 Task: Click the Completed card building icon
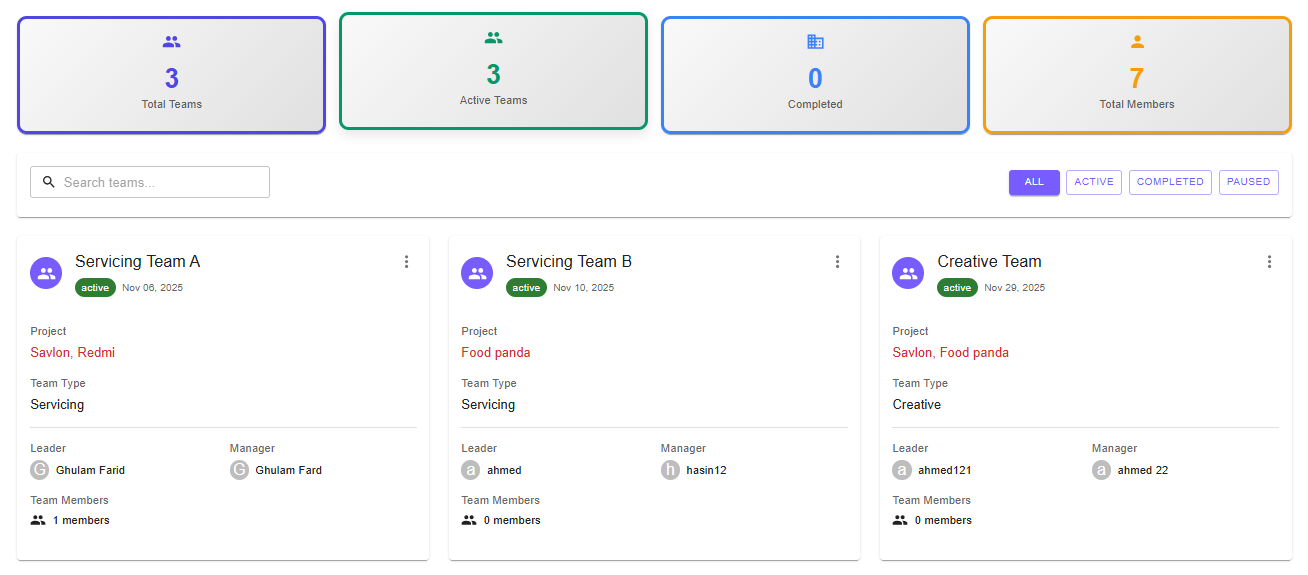coord(815,42)
